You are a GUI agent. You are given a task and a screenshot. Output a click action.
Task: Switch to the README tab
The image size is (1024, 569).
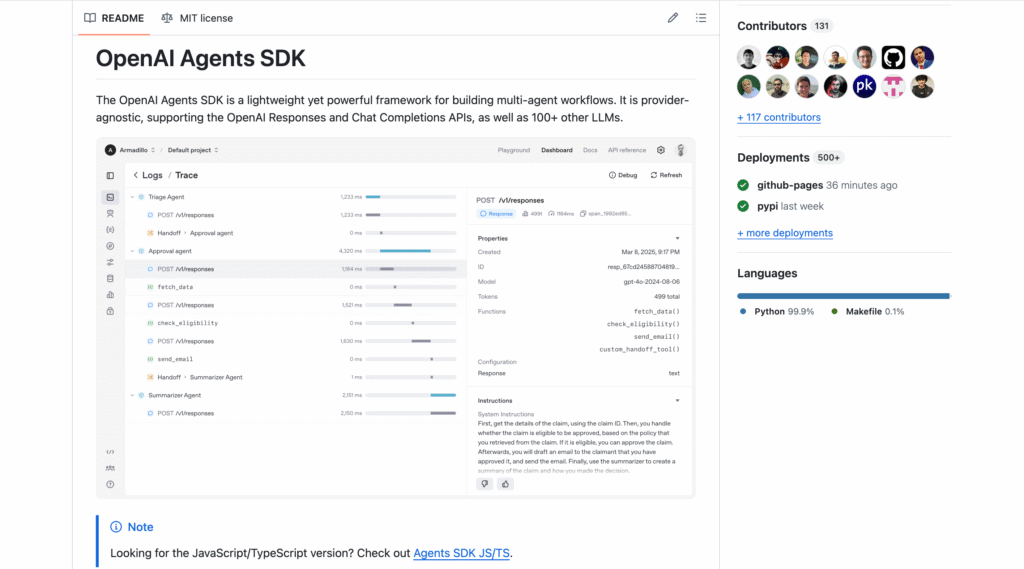click(x=114, y=18)
